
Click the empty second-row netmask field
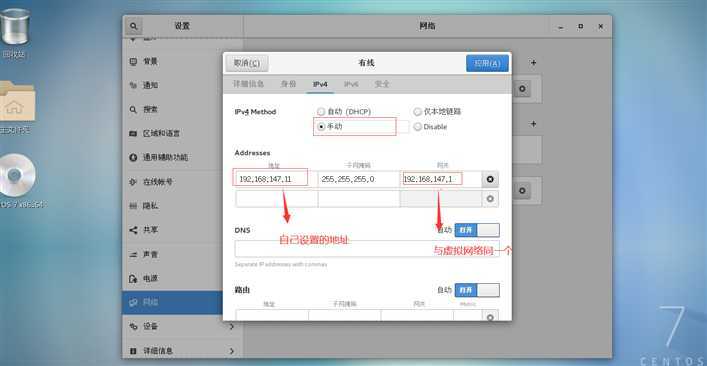(x=359, y=199)
